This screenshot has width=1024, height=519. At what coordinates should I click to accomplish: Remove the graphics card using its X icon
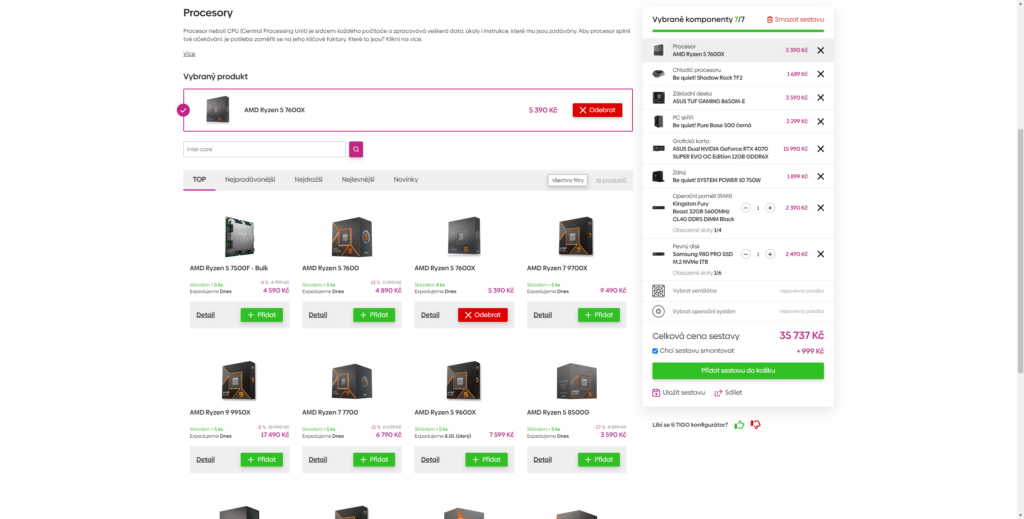820,148
